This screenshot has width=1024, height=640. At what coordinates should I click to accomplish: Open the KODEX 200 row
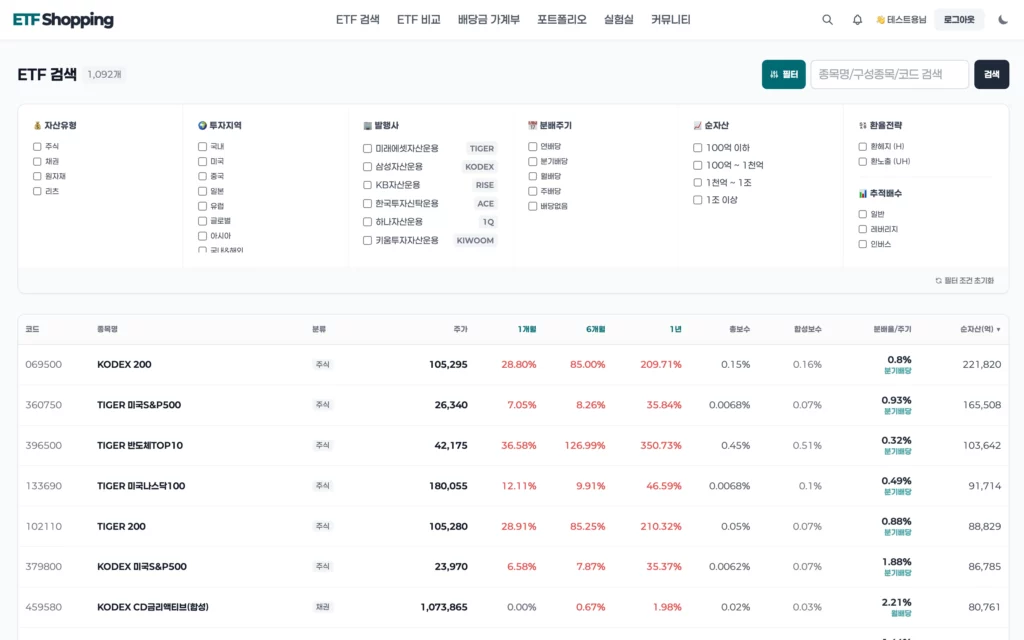513,364
